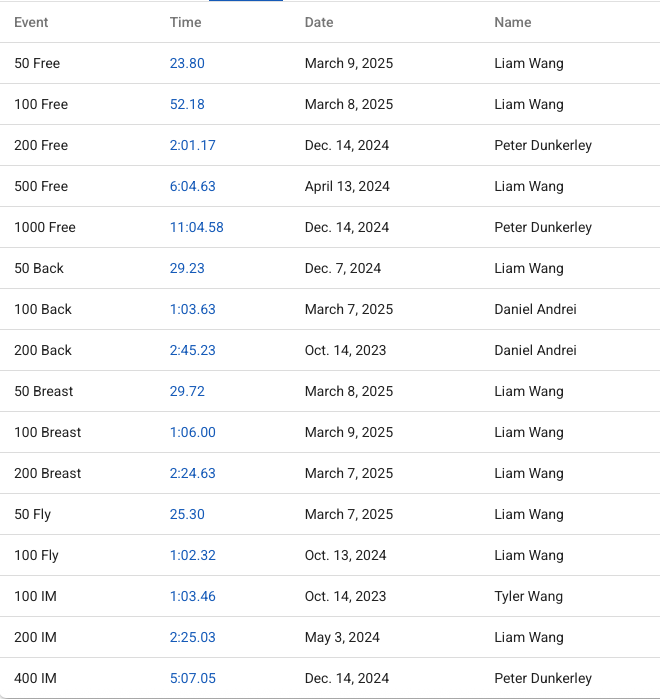Click the Date column header
660x699 pixels.
pos(319,22)
